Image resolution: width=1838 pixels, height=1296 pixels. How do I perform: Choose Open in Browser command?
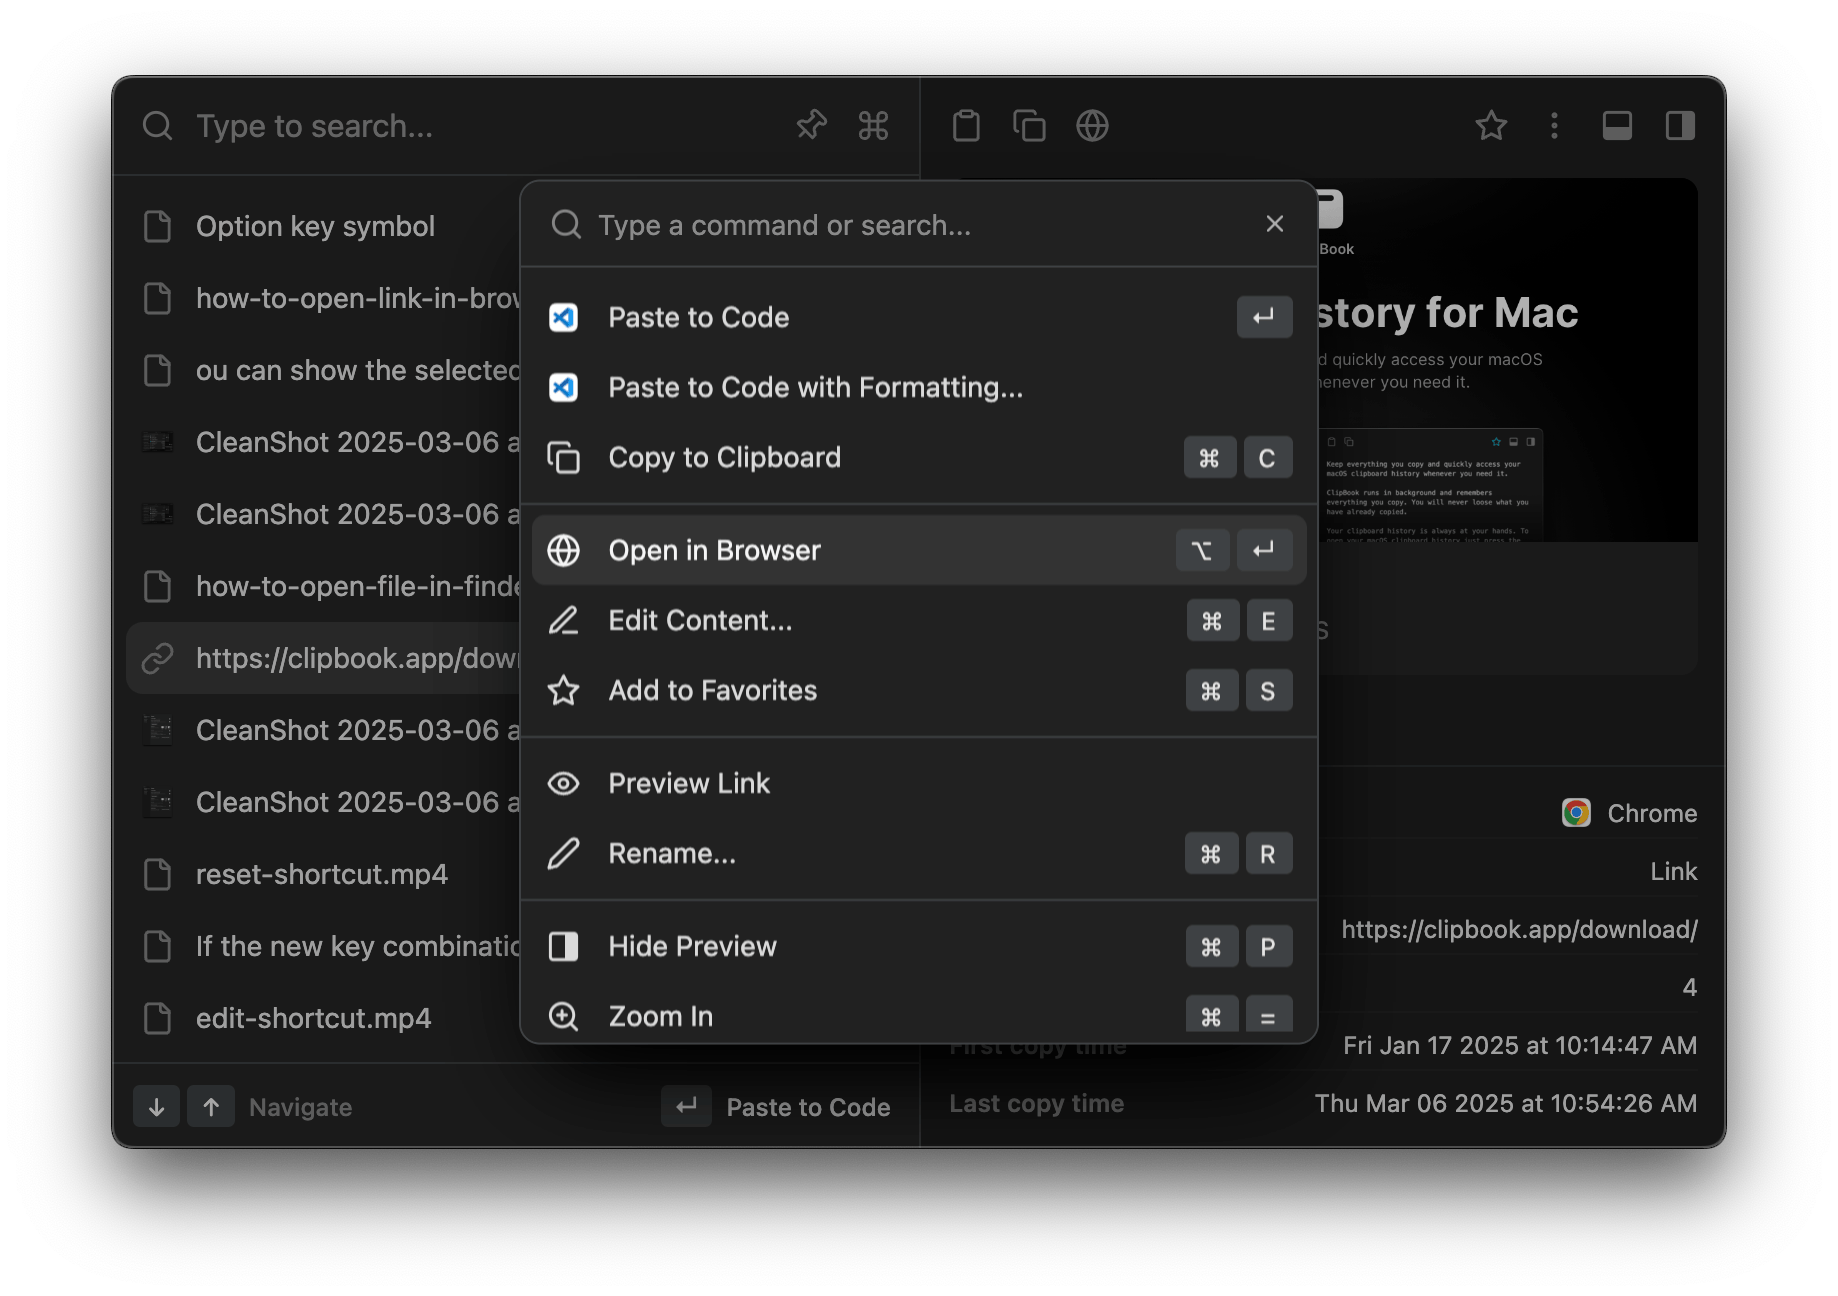click(x=919, y=550)
